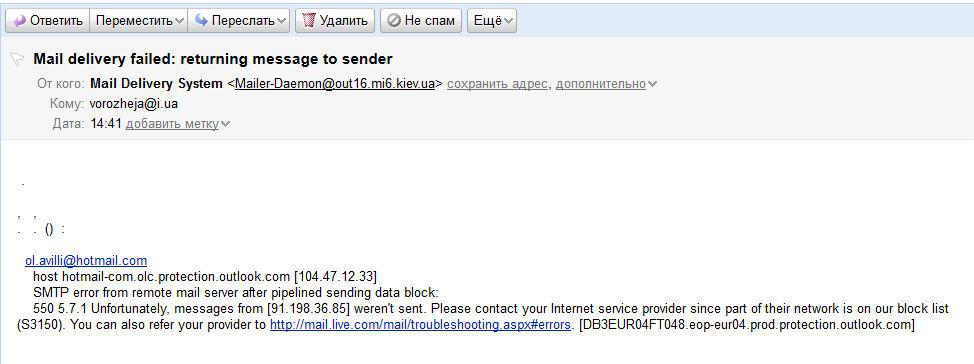Toggle the flag icon beside the subject
The width and height of the screenshot is (974, 364).
(17, 59)
